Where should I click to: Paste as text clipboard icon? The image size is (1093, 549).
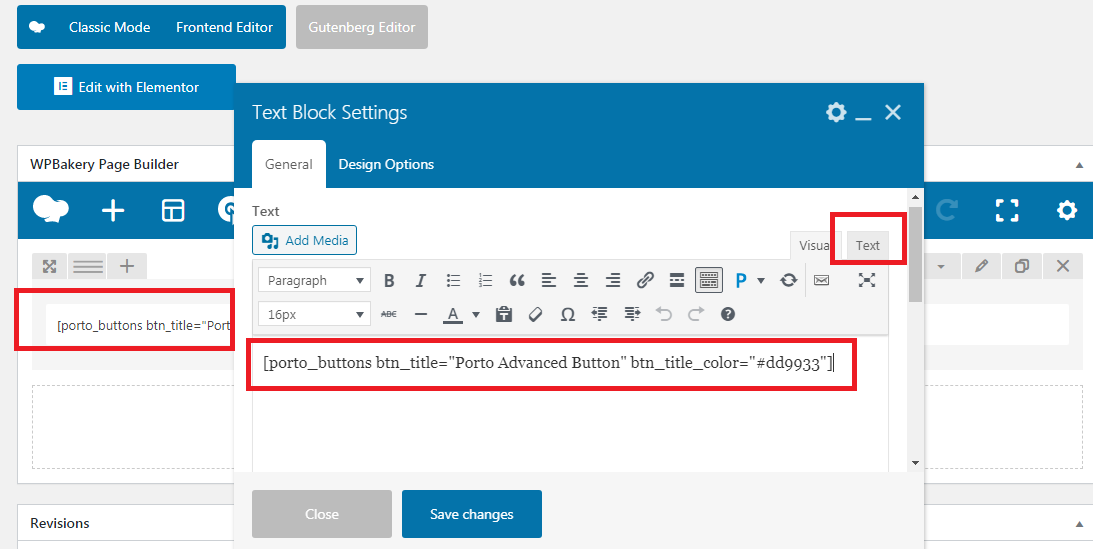(x=503, y=314)
